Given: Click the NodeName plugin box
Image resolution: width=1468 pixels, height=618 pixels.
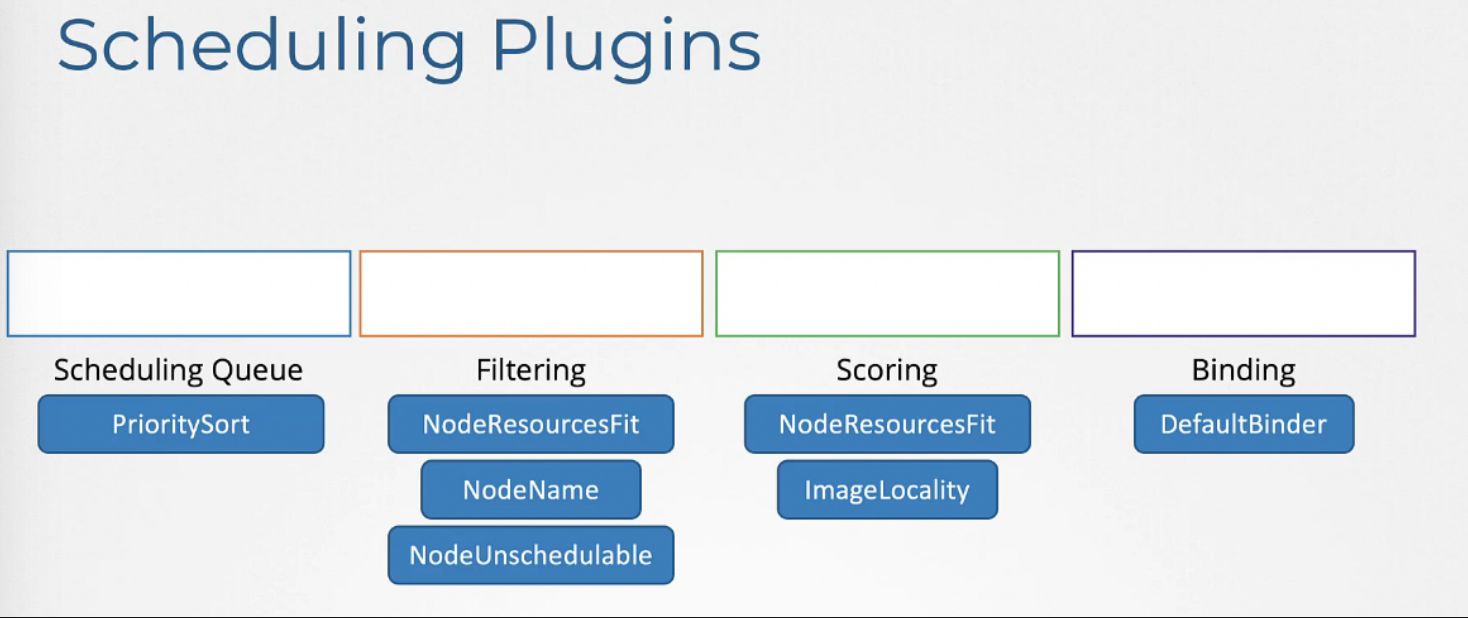Looking at the screenshot, I should pos(531,490).
